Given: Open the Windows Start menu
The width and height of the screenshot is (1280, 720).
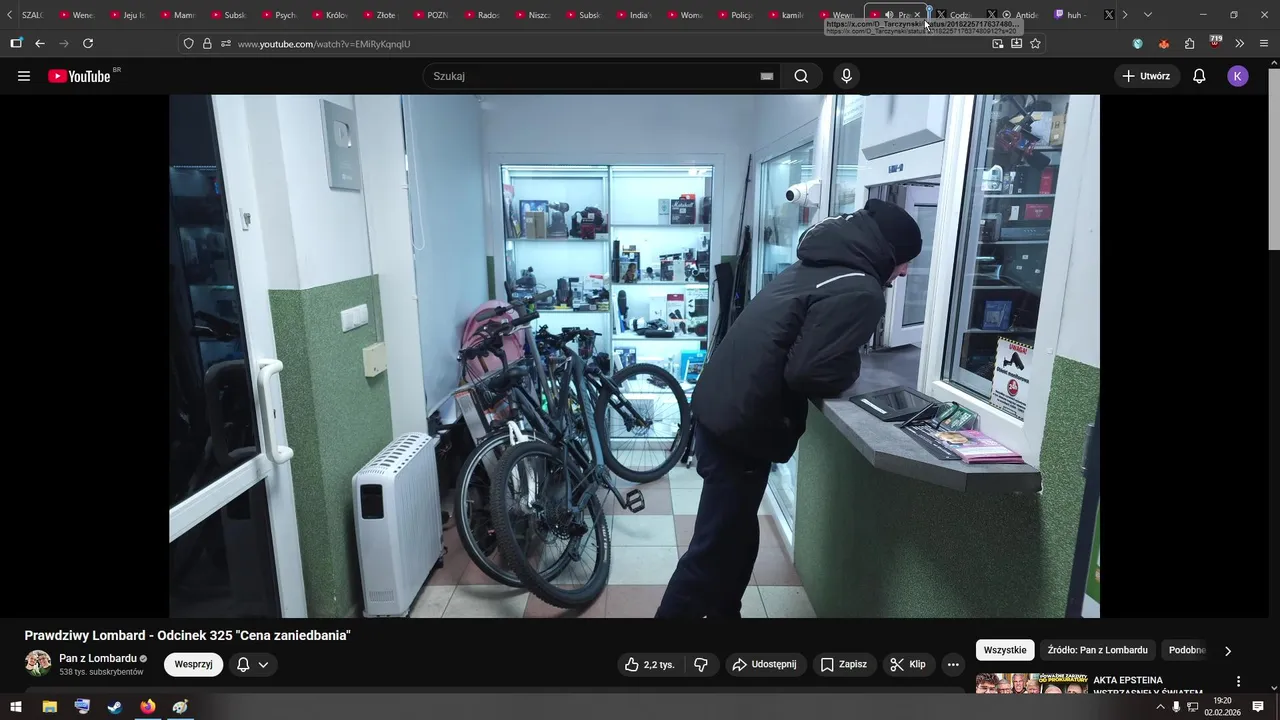Looking at the screenshot, I should pos(16,707).
